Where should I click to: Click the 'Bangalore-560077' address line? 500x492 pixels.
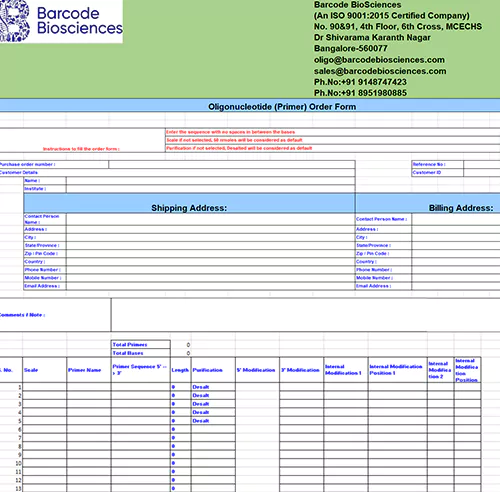(x=351, y=49)
